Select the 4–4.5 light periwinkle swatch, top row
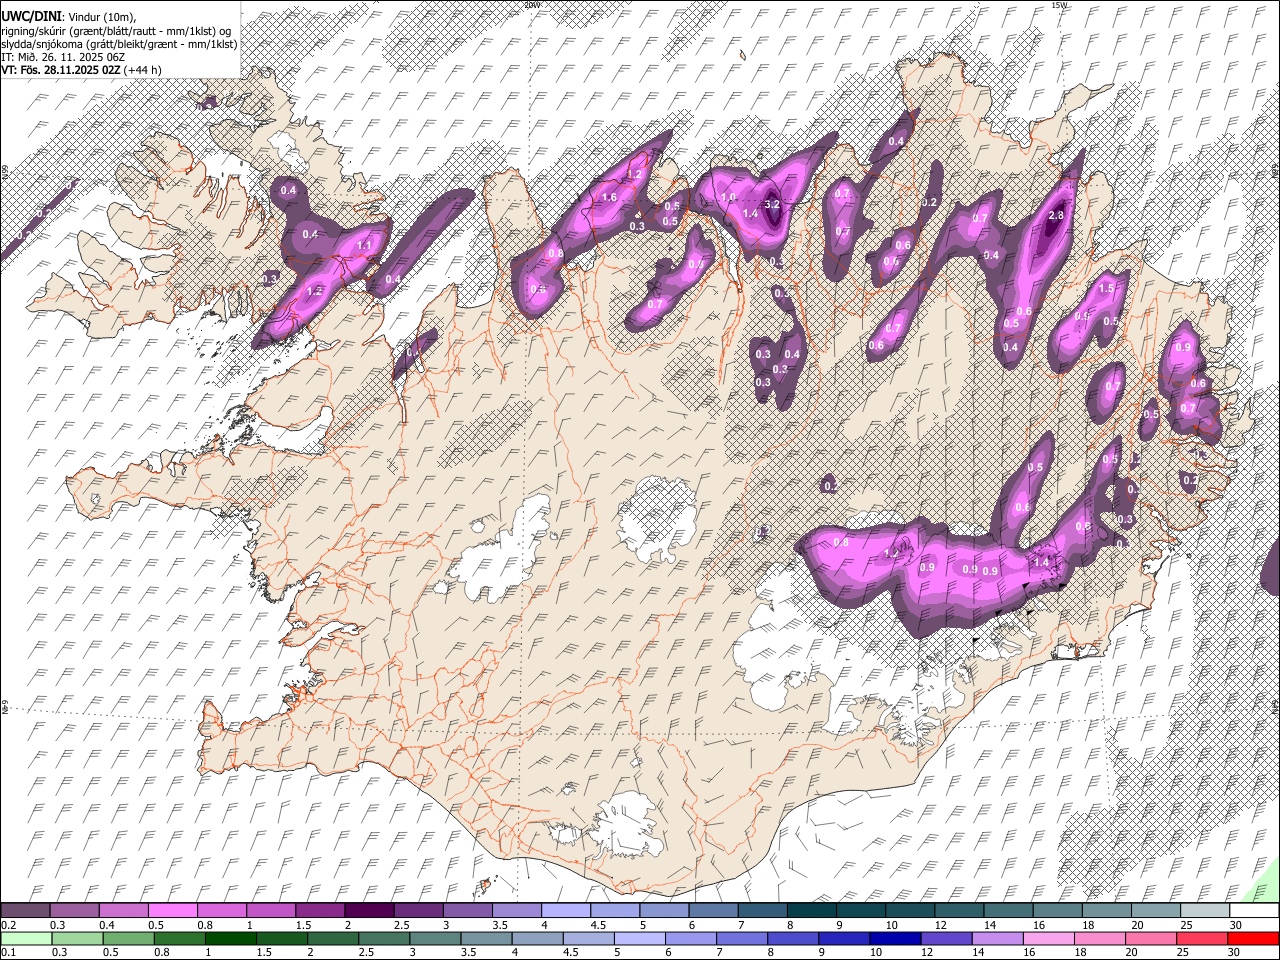 tap(566, 910)
